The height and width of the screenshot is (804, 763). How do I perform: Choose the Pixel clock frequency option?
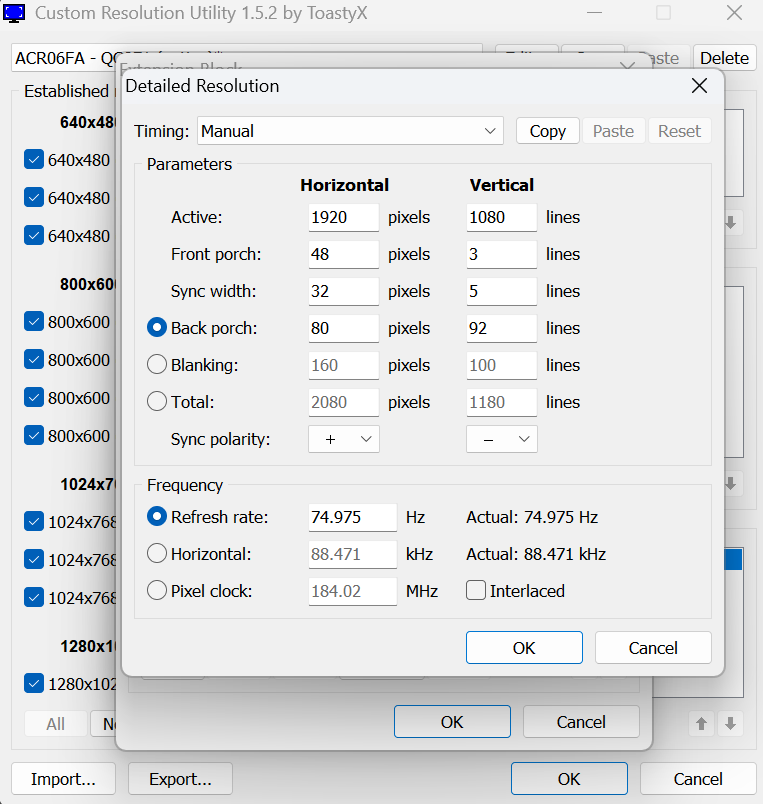click(x=157, y=591)
